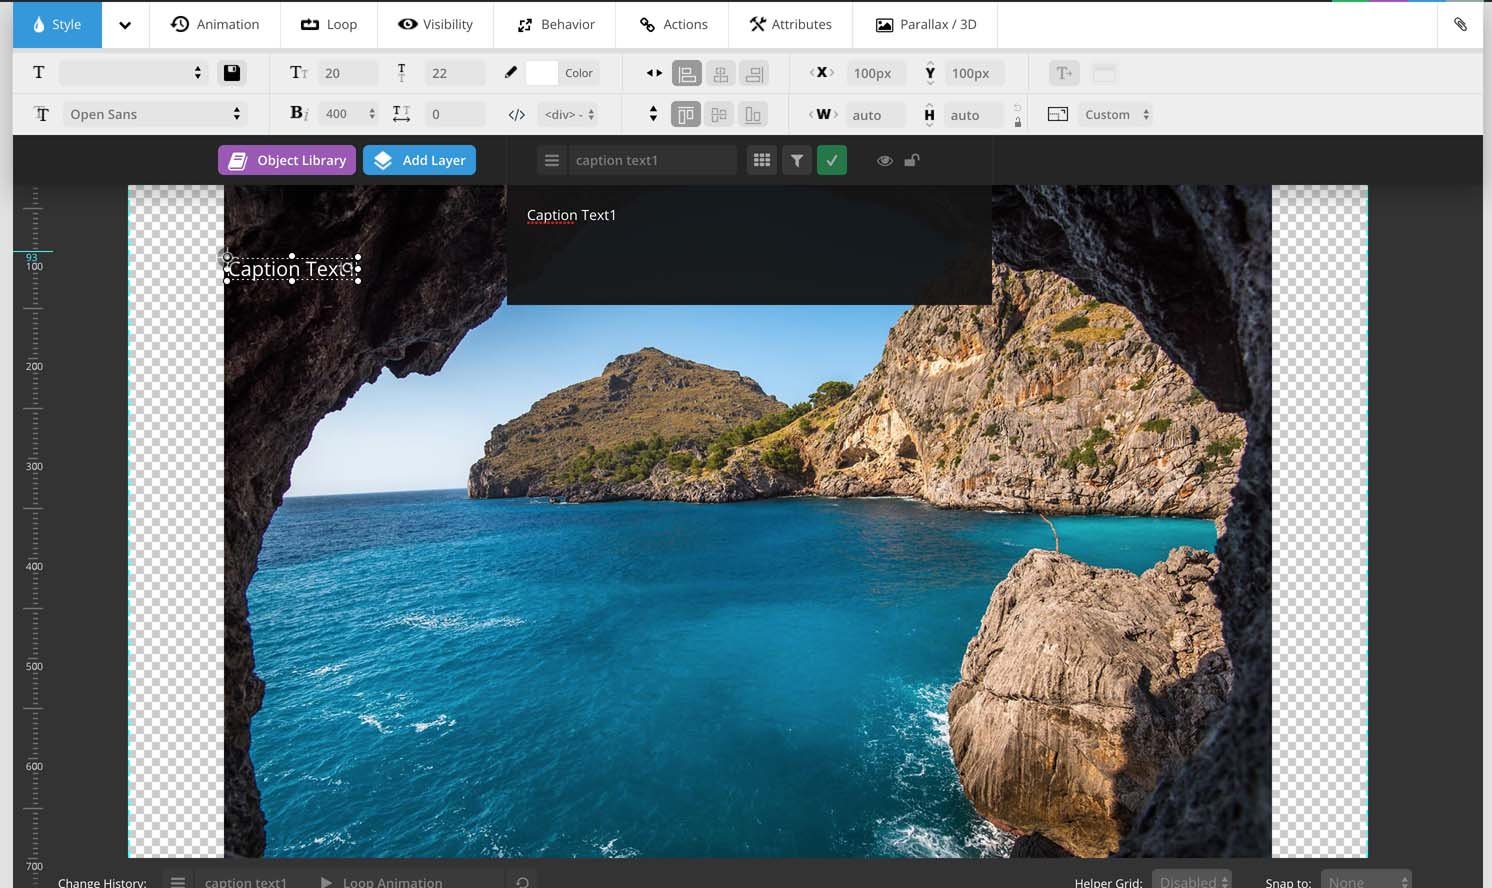The height and width of the screenshot is (888, 1492).
Task: Open the Attributes tab
Action: tap(791, 24)
